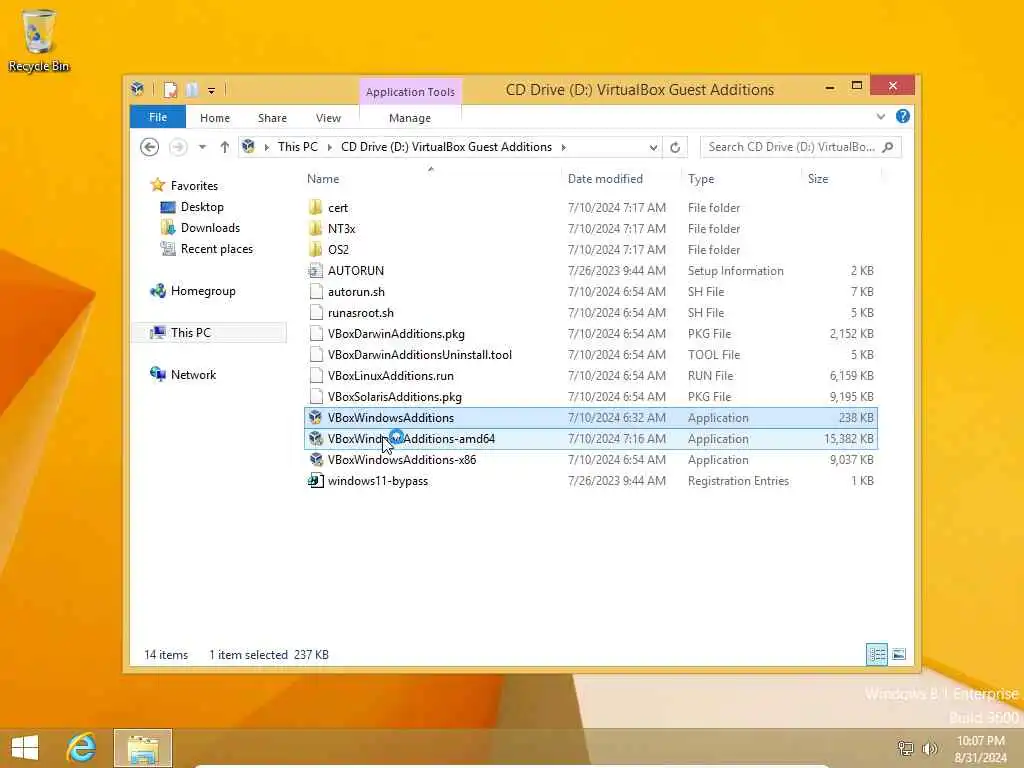Launch Internet Explorer from the taskbar
Image resolution: width=1024 pixels, height=768 pixels.
(x=82, y=748)
